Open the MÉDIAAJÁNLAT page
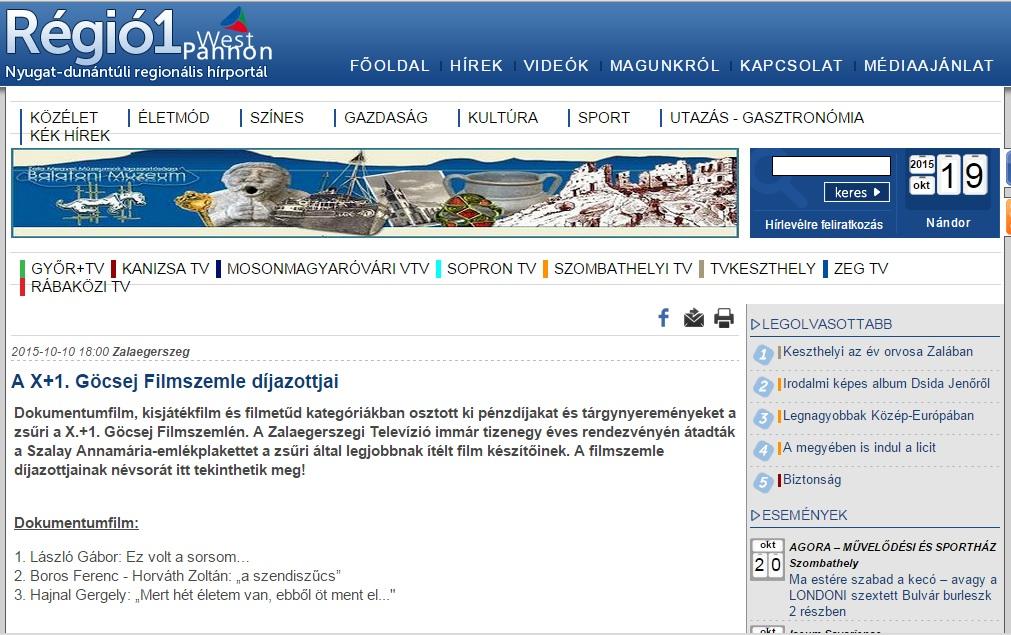 [x=928, y=66]
